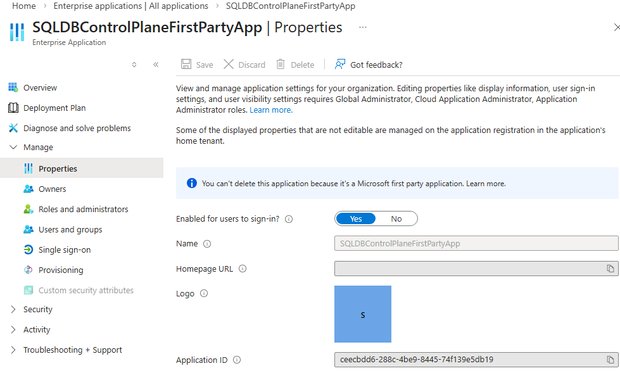Set Enabled for users to sign-in to No
The width and height of the screenshot is (620, 373).
tap(396, 219)
